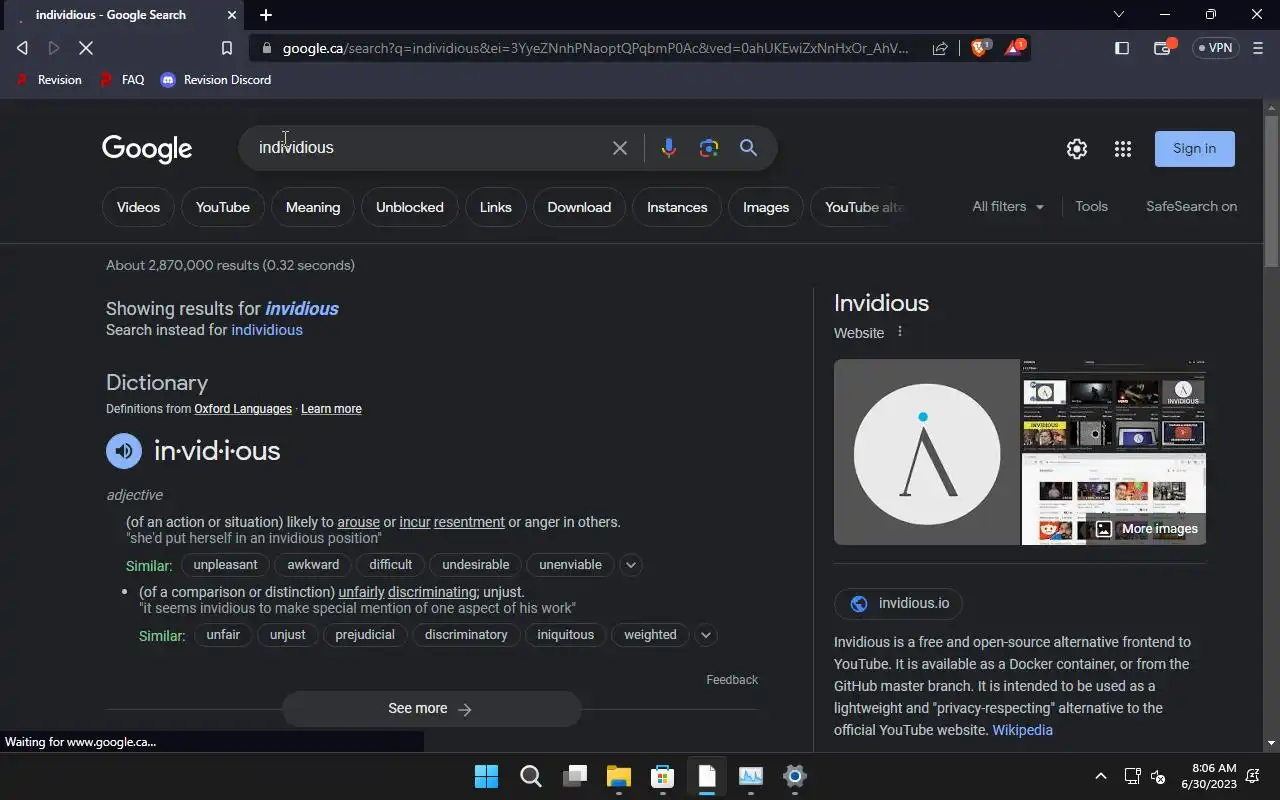
Task: Select the 'unenviable' synonym chip
Action: (x=570, y=565)
